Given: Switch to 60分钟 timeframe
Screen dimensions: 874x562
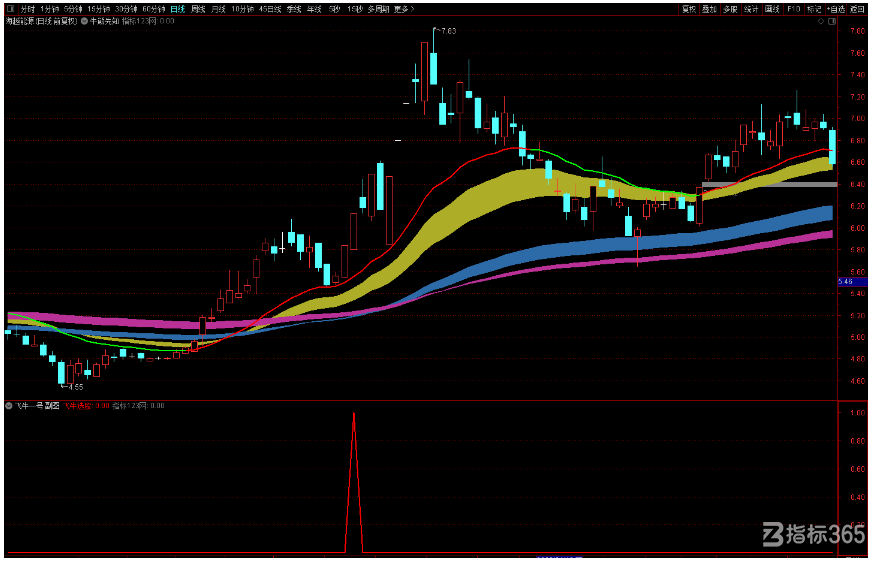Looking at the screenshot, I should [154, 9].
